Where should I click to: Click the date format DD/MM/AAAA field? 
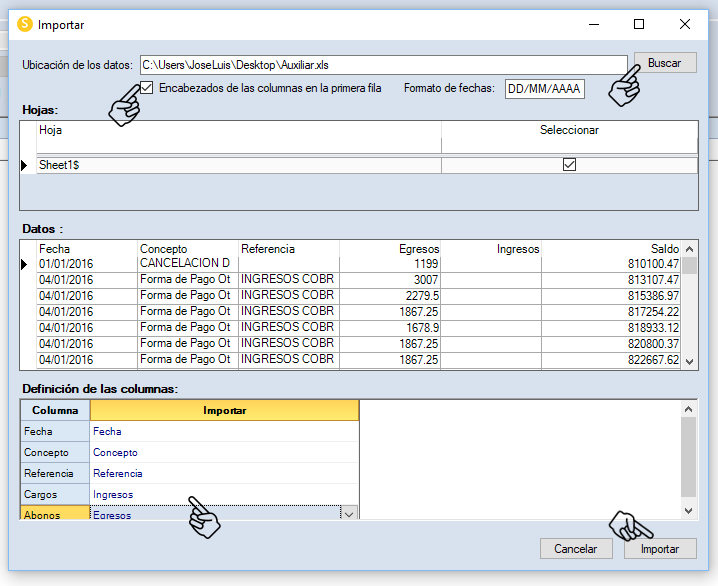[543, 89]
